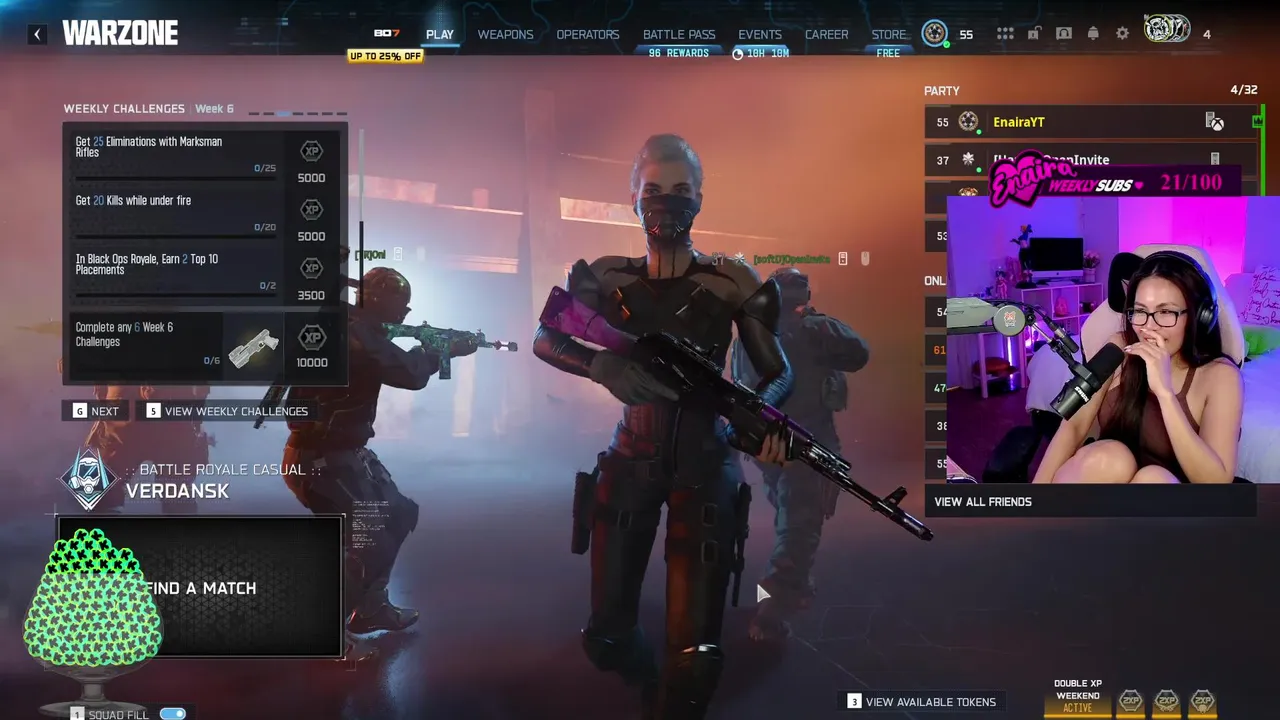1280x720 pixels.
Task: Click NEXT challenge page button
Action: (x=96, y=411)
